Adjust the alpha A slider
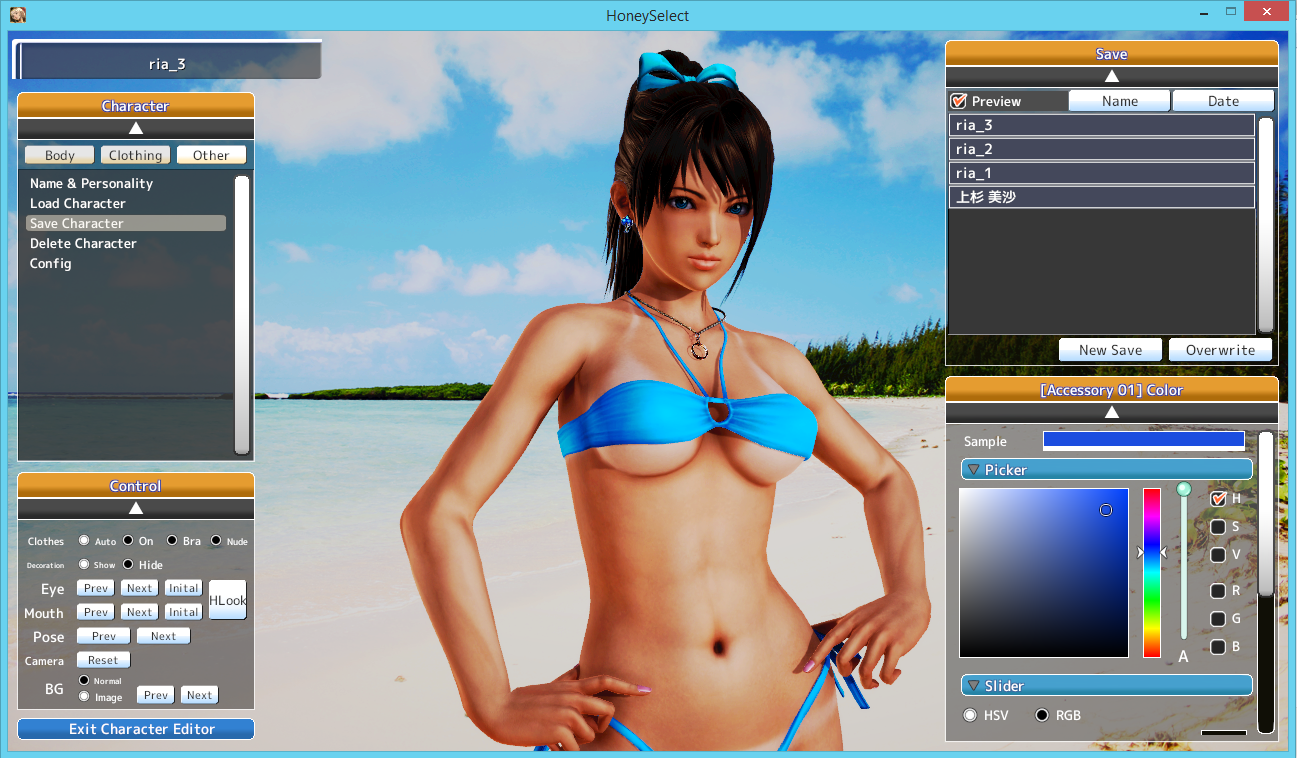Screen dimensions: 1297x758 [1184, 565]
